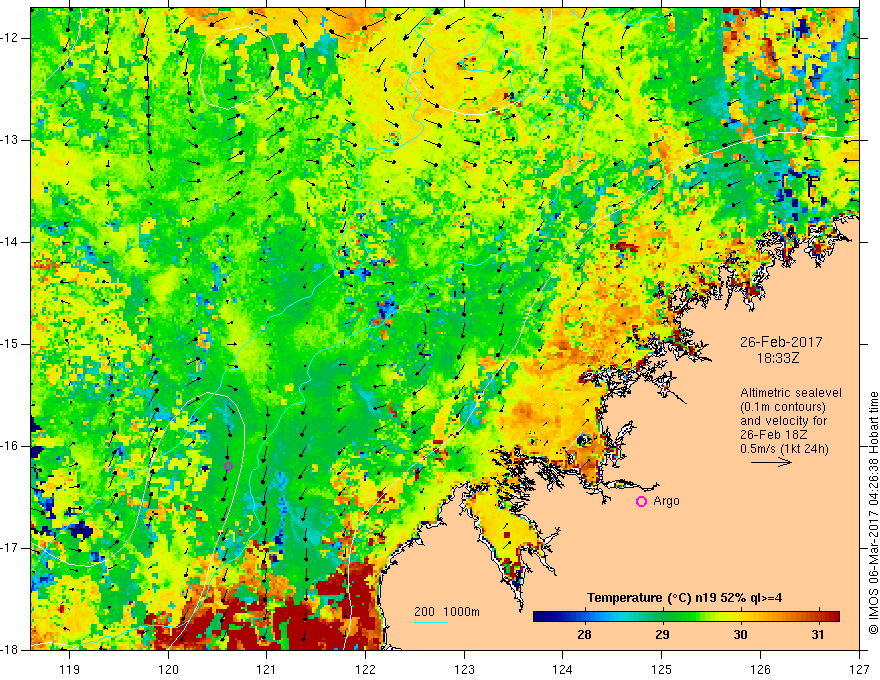Click the magenta Argo legend circle
The image size is (880, 680).
click(641, 502)
